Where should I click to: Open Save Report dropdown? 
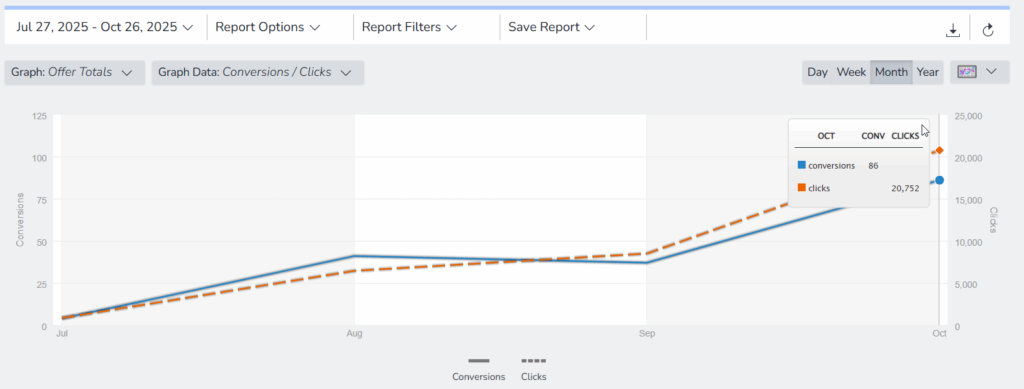coord(552,27)
